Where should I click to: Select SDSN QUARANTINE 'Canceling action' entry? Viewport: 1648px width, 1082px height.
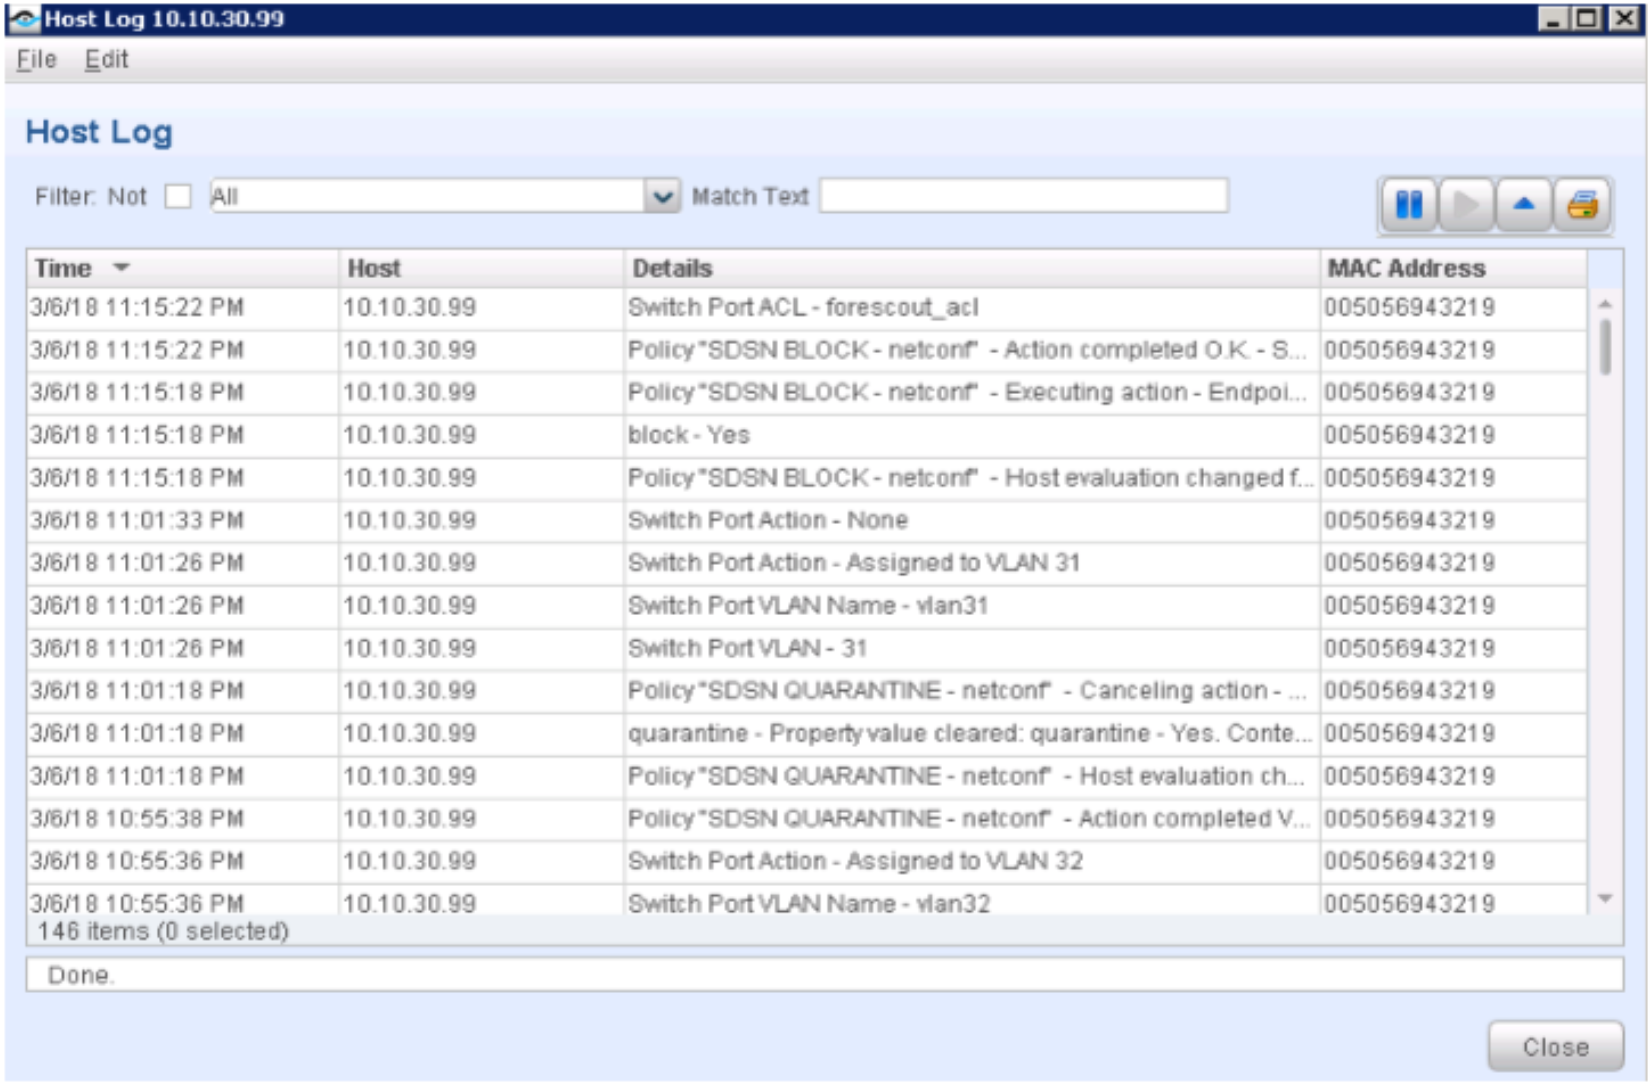pos(806,691)
